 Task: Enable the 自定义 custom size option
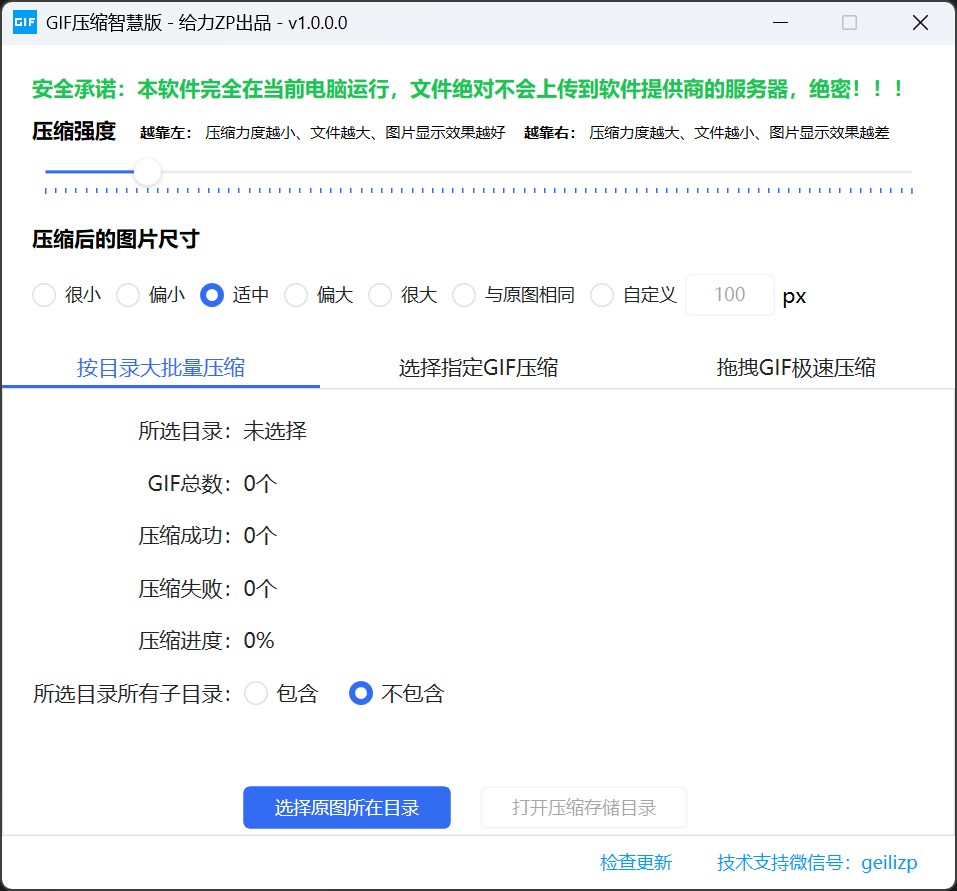tap(602, 295)
